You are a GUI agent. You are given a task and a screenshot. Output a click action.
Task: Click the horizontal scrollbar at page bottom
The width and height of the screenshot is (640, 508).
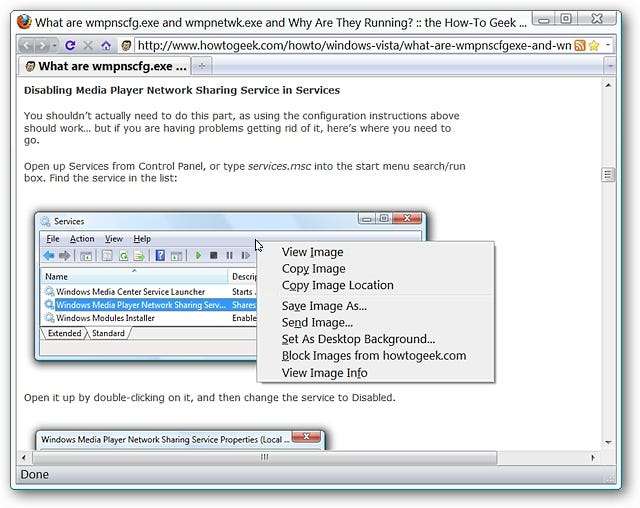[x=264, y=457]
